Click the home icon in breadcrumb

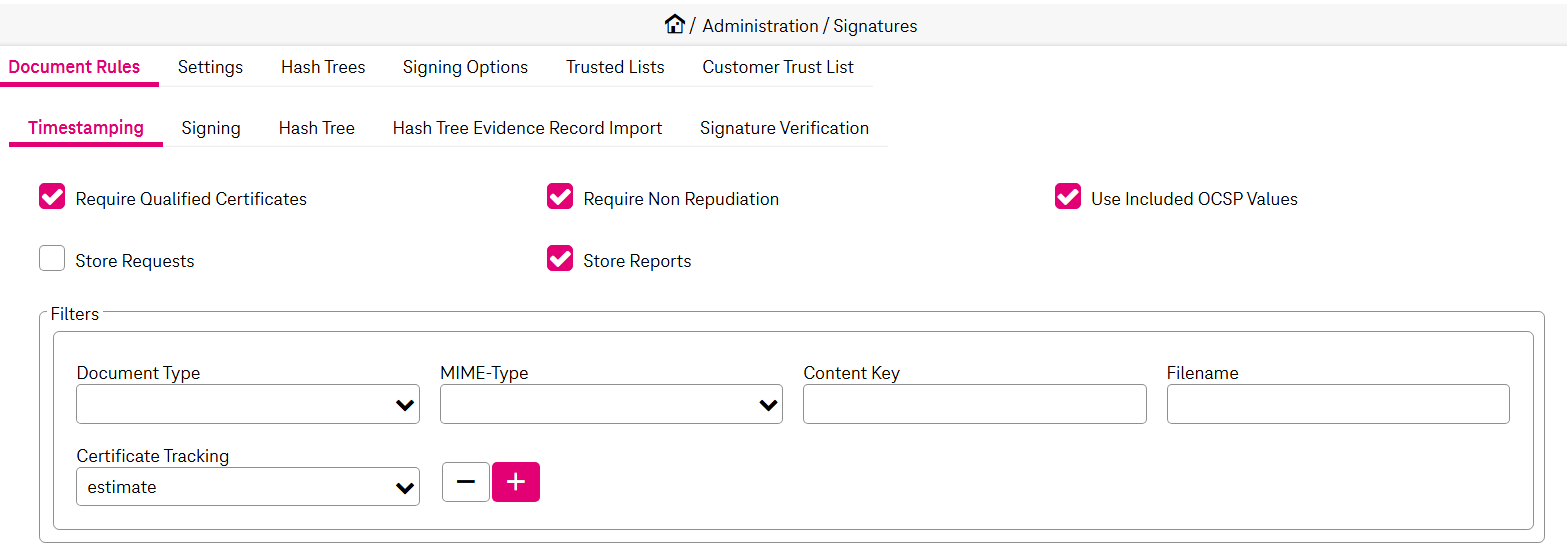coord(675,25)
